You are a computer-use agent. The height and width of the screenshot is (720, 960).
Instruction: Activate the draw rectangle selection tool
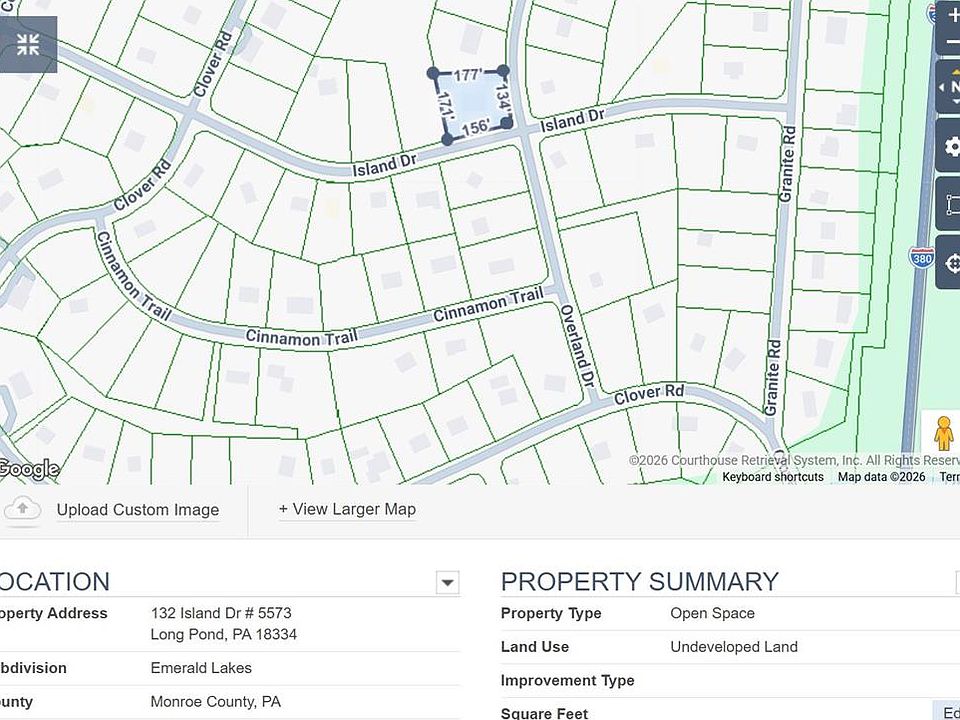[950, 204]
